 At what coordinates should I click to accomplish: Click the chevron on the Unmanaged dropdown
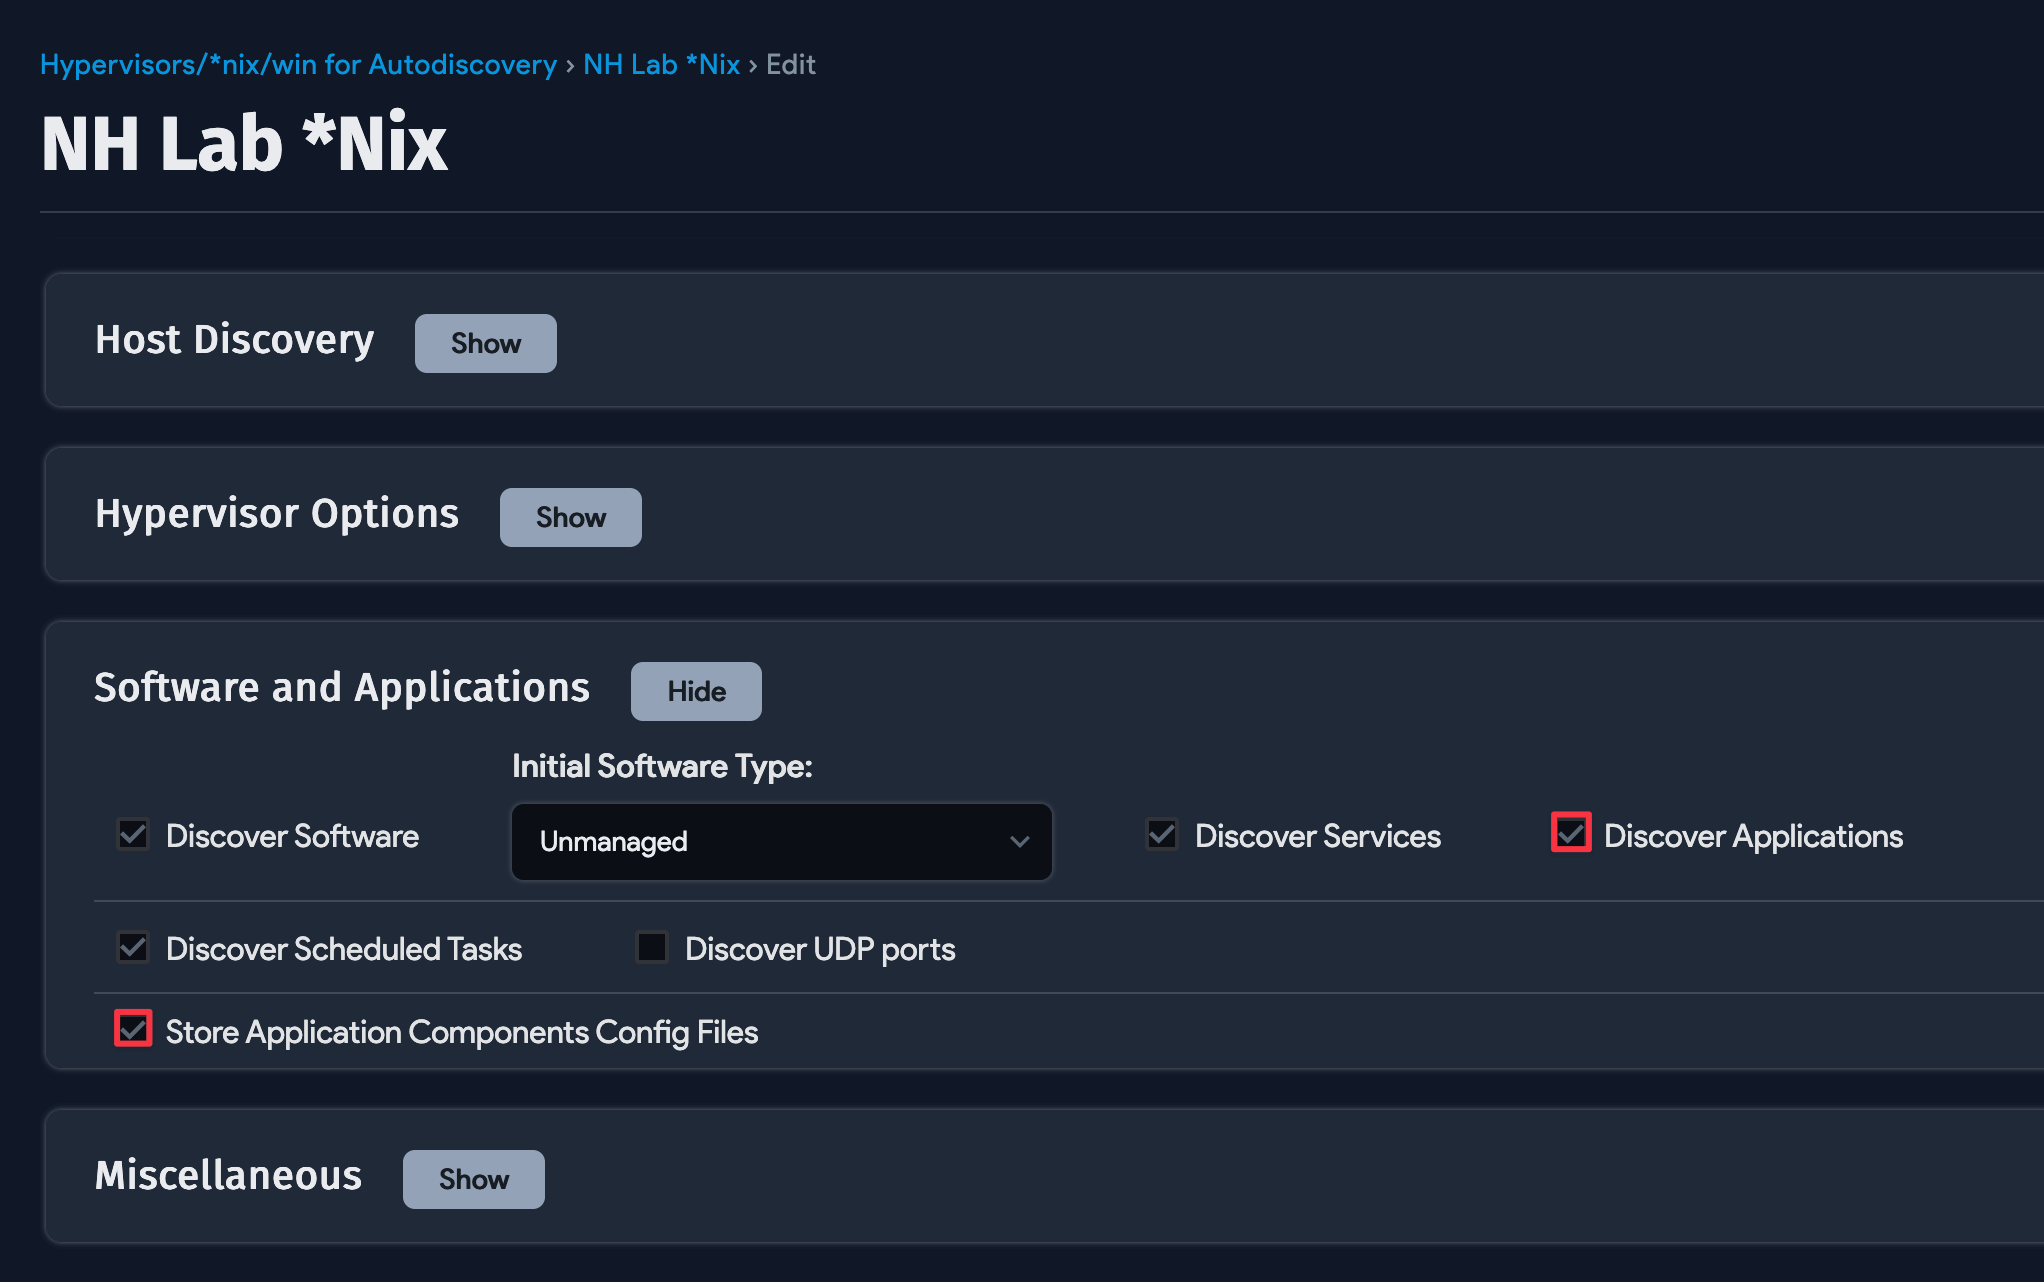(1020, 841)
